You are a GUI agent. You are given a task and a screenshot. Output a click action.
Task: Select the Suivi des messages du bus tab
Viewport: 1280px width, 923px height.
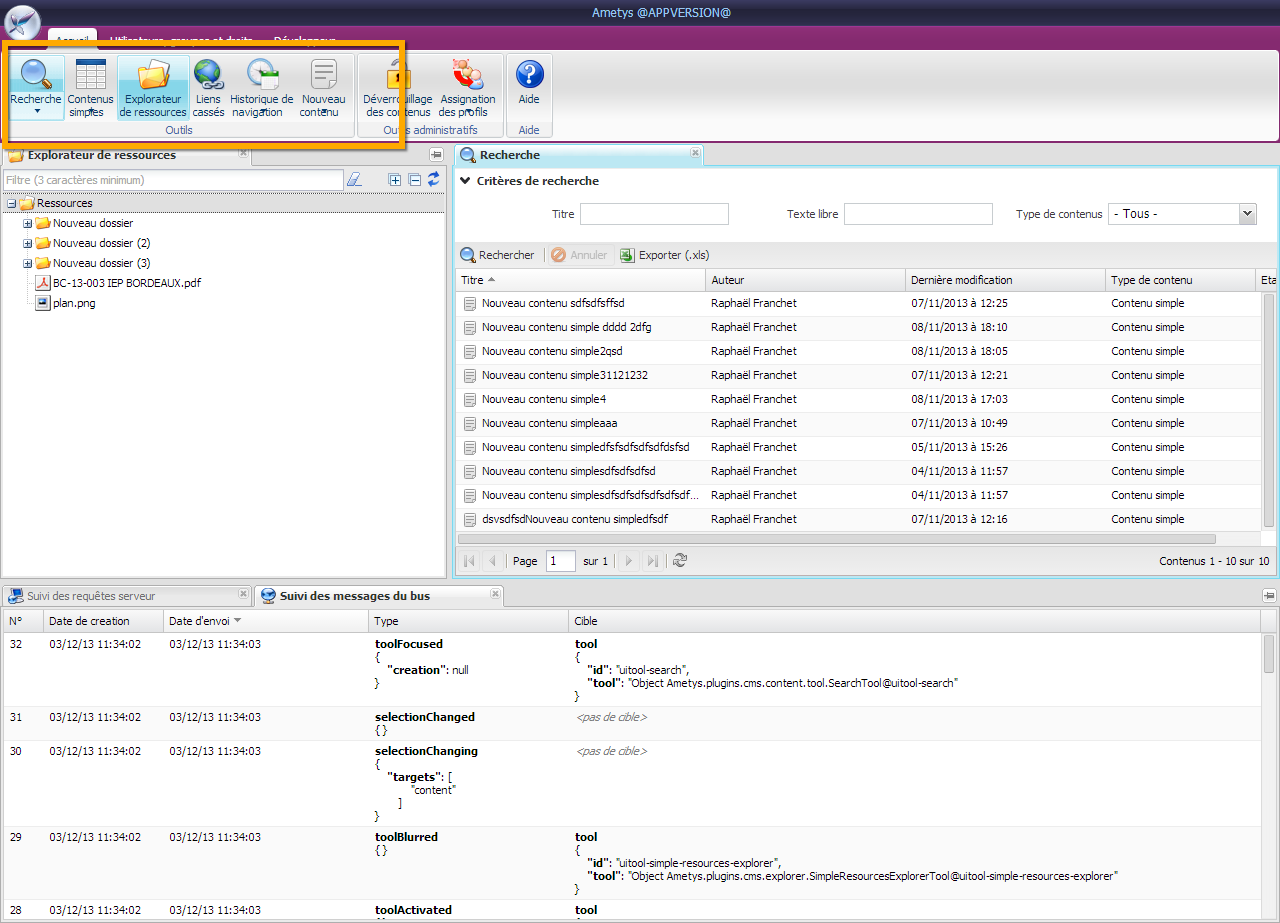354,596
